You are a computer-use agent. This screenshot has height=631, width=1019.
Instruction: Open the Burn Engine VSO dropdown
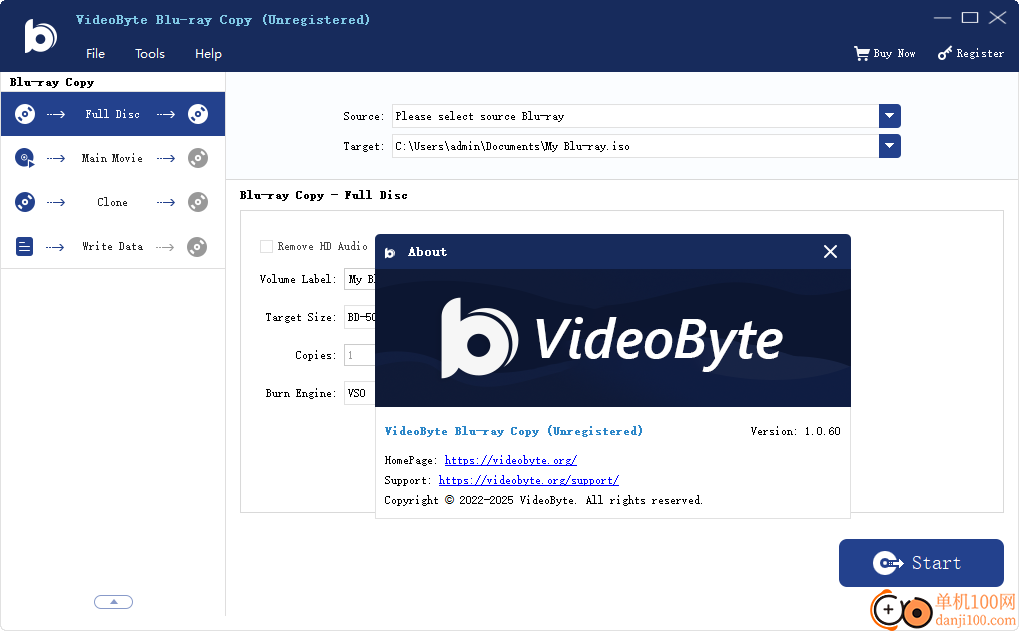pos(359,393)
